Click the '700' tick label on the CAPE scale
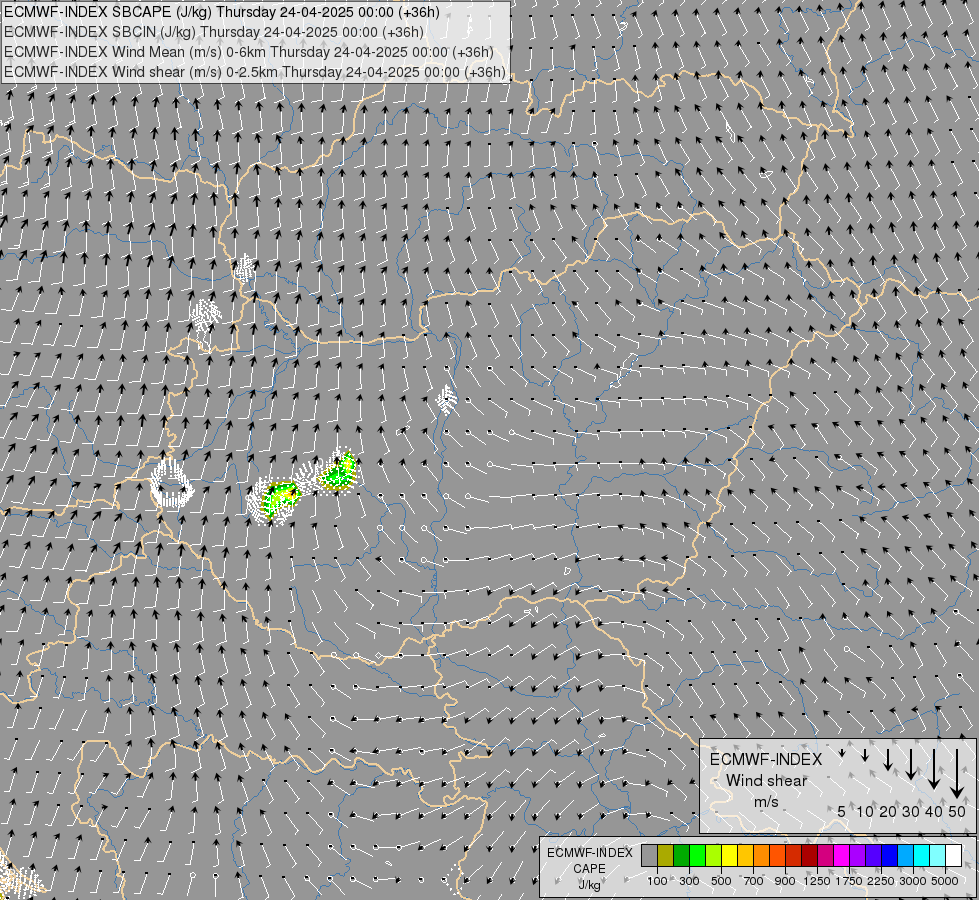979x900 pixels. [754, 881]
